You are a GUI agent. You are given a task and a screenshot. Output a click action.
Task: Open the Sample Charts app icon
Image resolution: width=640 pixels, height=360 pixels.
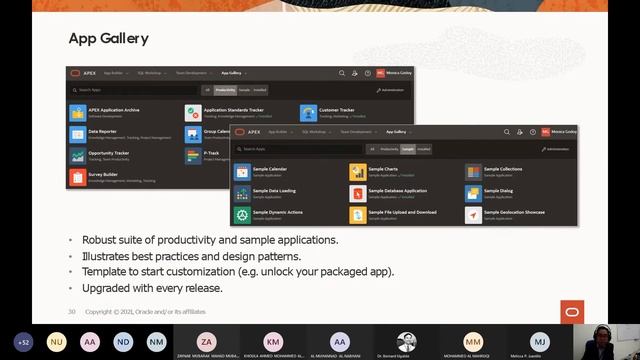click(358, 172)
